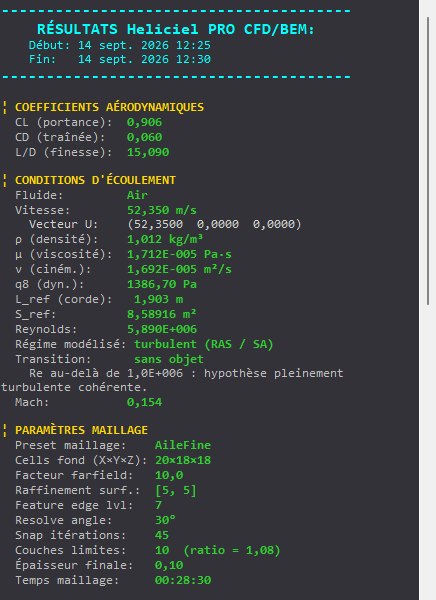The width and height of the screenshot is (436, 600).
Task: Click the dynamic pressure value 1386,70 Pa
Action: [162, 284]
